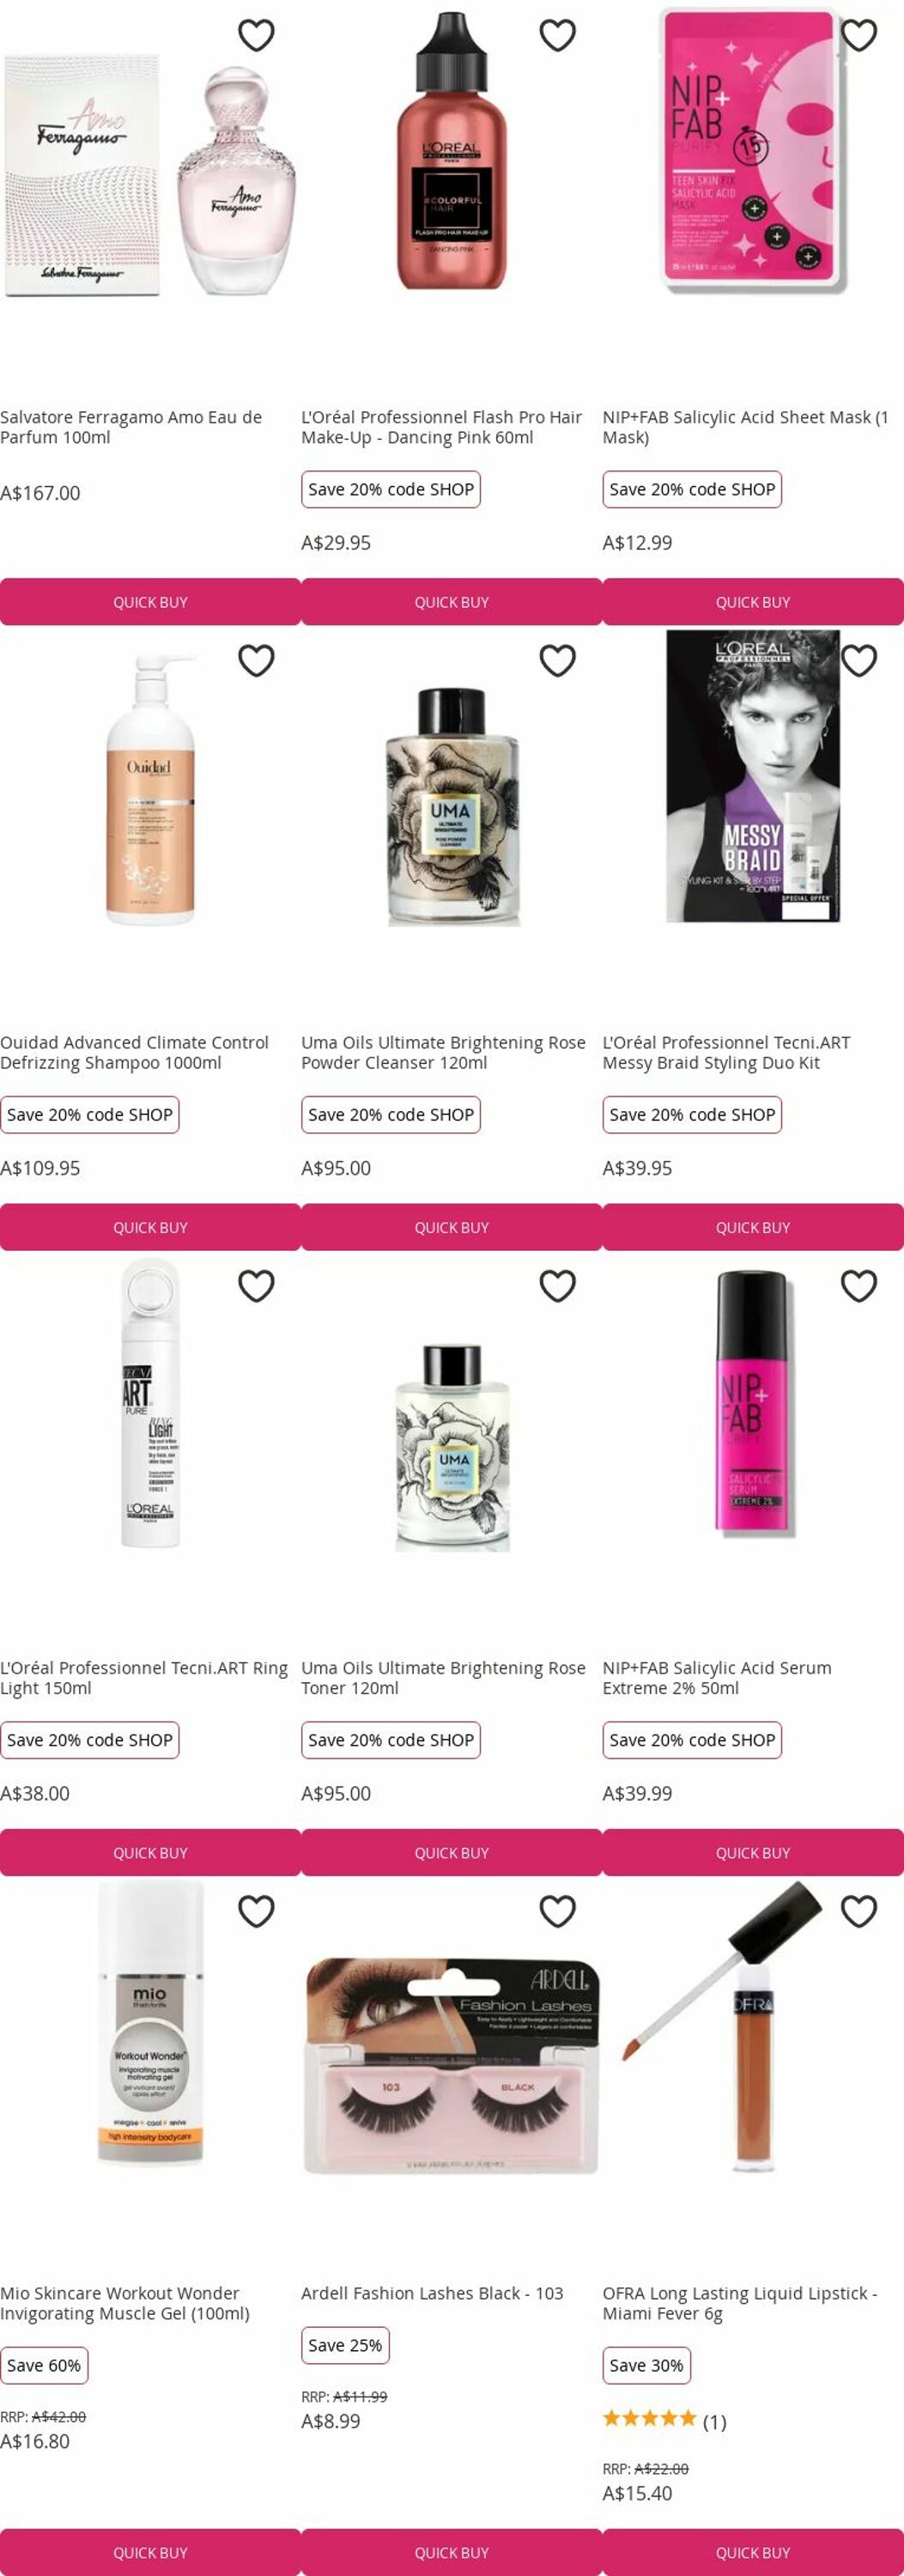Quick buy the Salvatore Ferragamo Amo perfume
The image size is (904, 2576).
[150, 602]
